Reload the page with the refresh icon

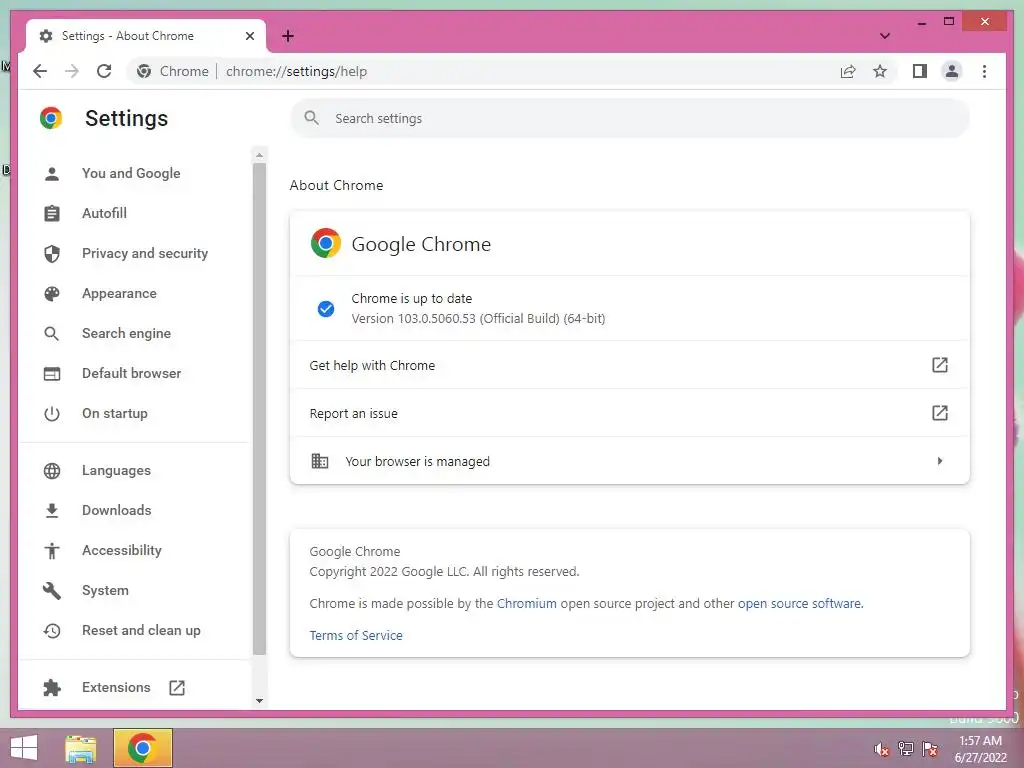point(104,71)
